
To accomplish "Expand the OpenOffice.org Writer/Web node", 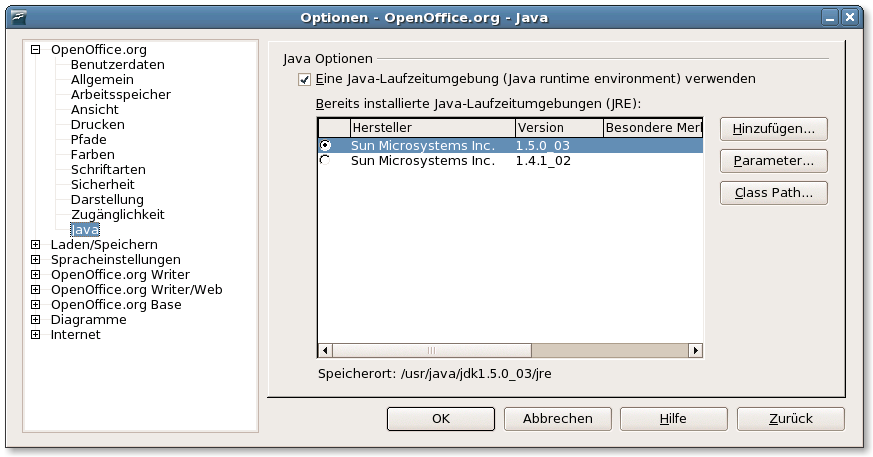I will coord(36,289).
